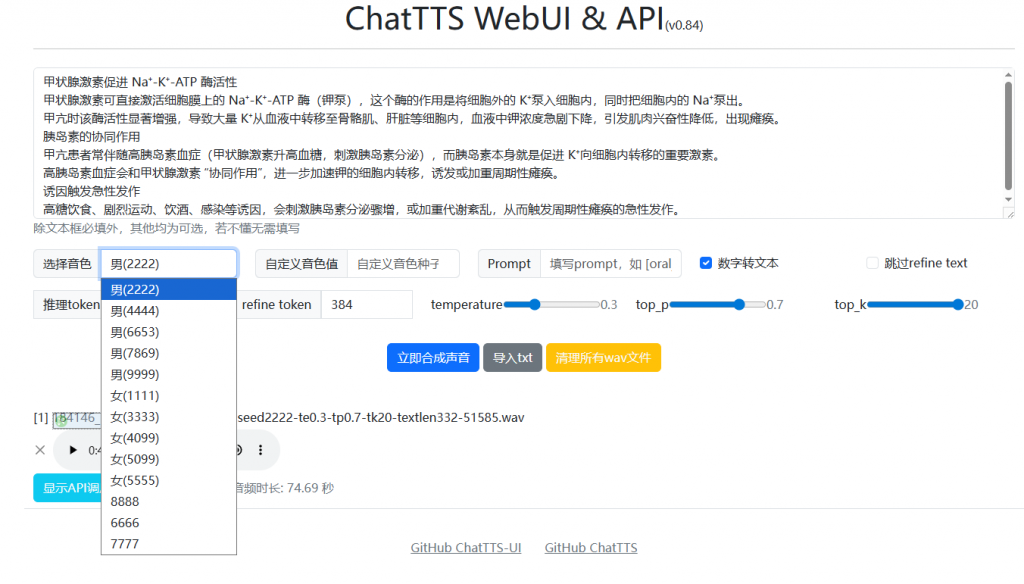Open the GitHub ChatTTS-UI link
The width and height of the screenshot is (1024, 584).
click(465, 548)
